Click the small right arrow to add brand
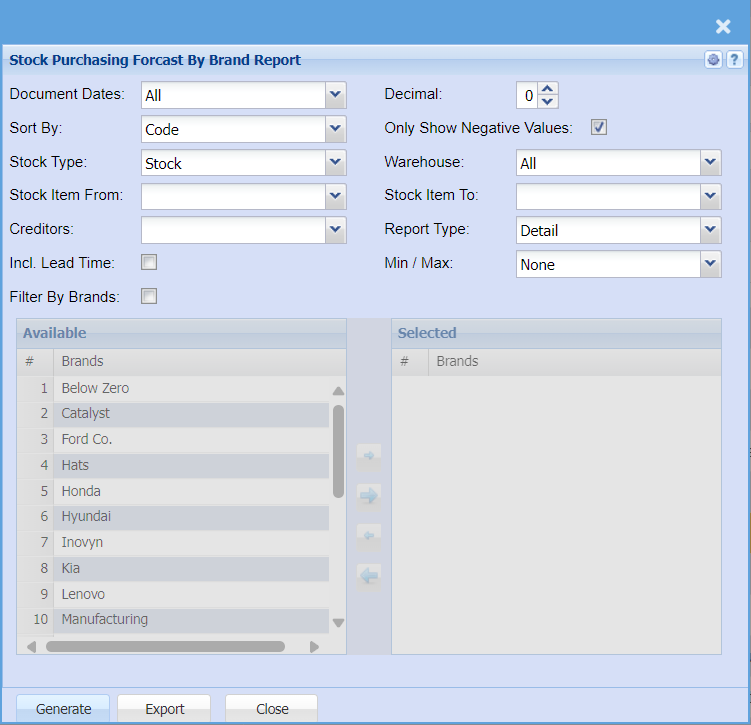Viewport: 751px width, 725px height. 369,457
